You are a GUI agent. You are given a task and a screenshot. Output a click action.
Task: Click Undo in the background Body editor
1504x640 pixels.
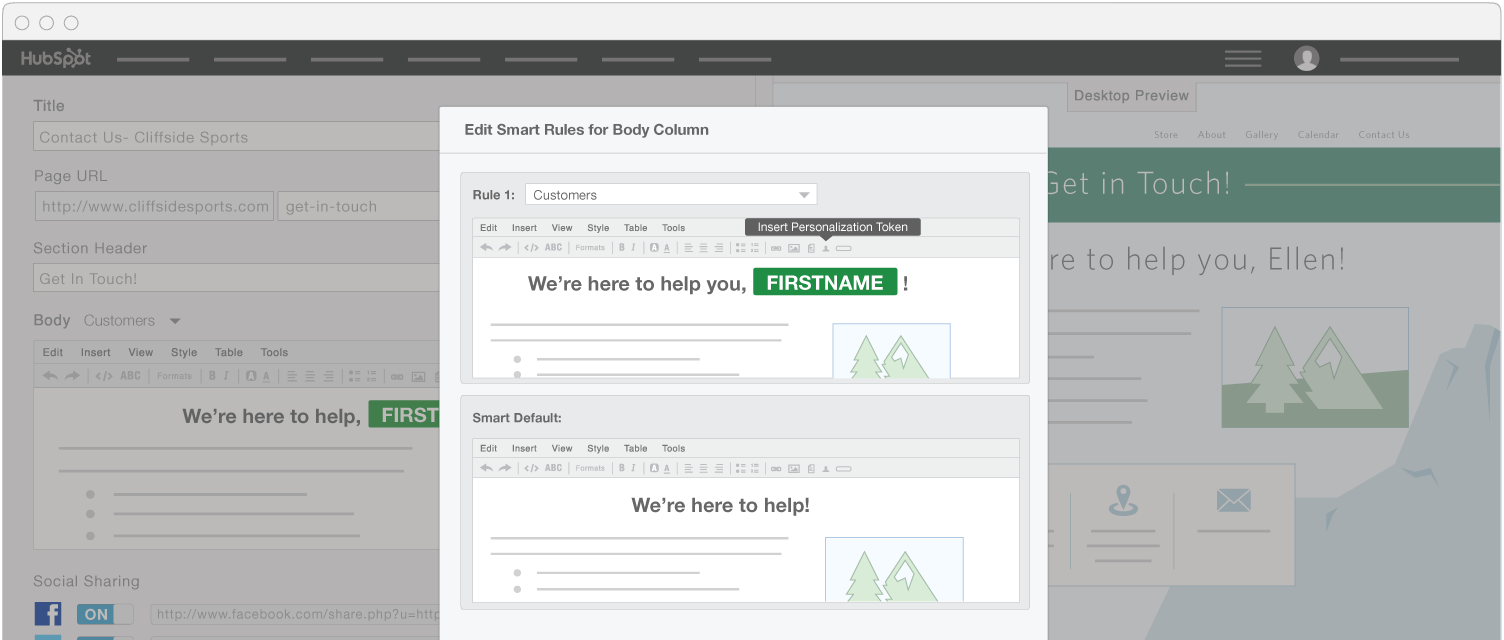(x=49, y=376)
